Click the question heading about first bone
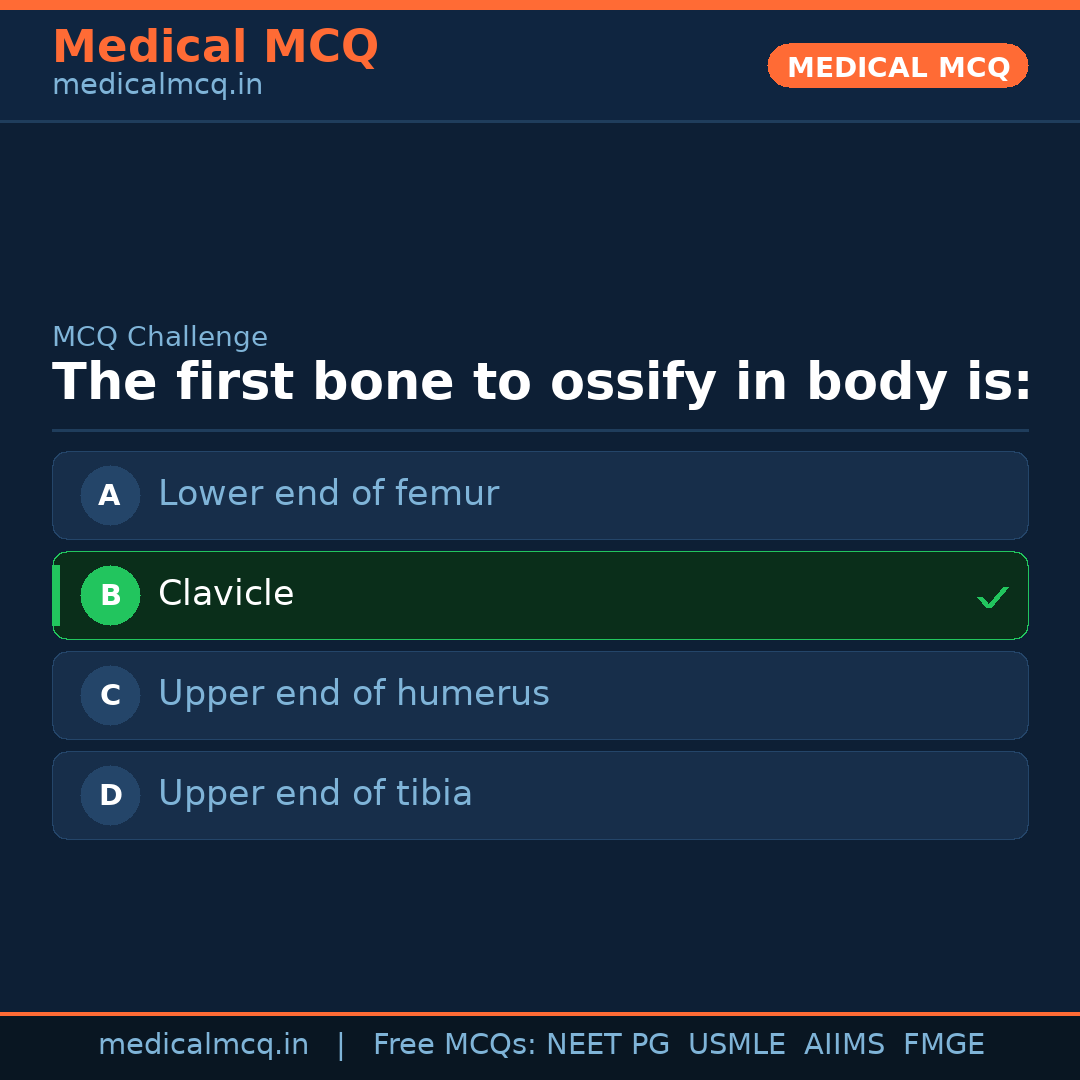The height and width of the screenshot is (1080, 1080). [x=541, y=383]
